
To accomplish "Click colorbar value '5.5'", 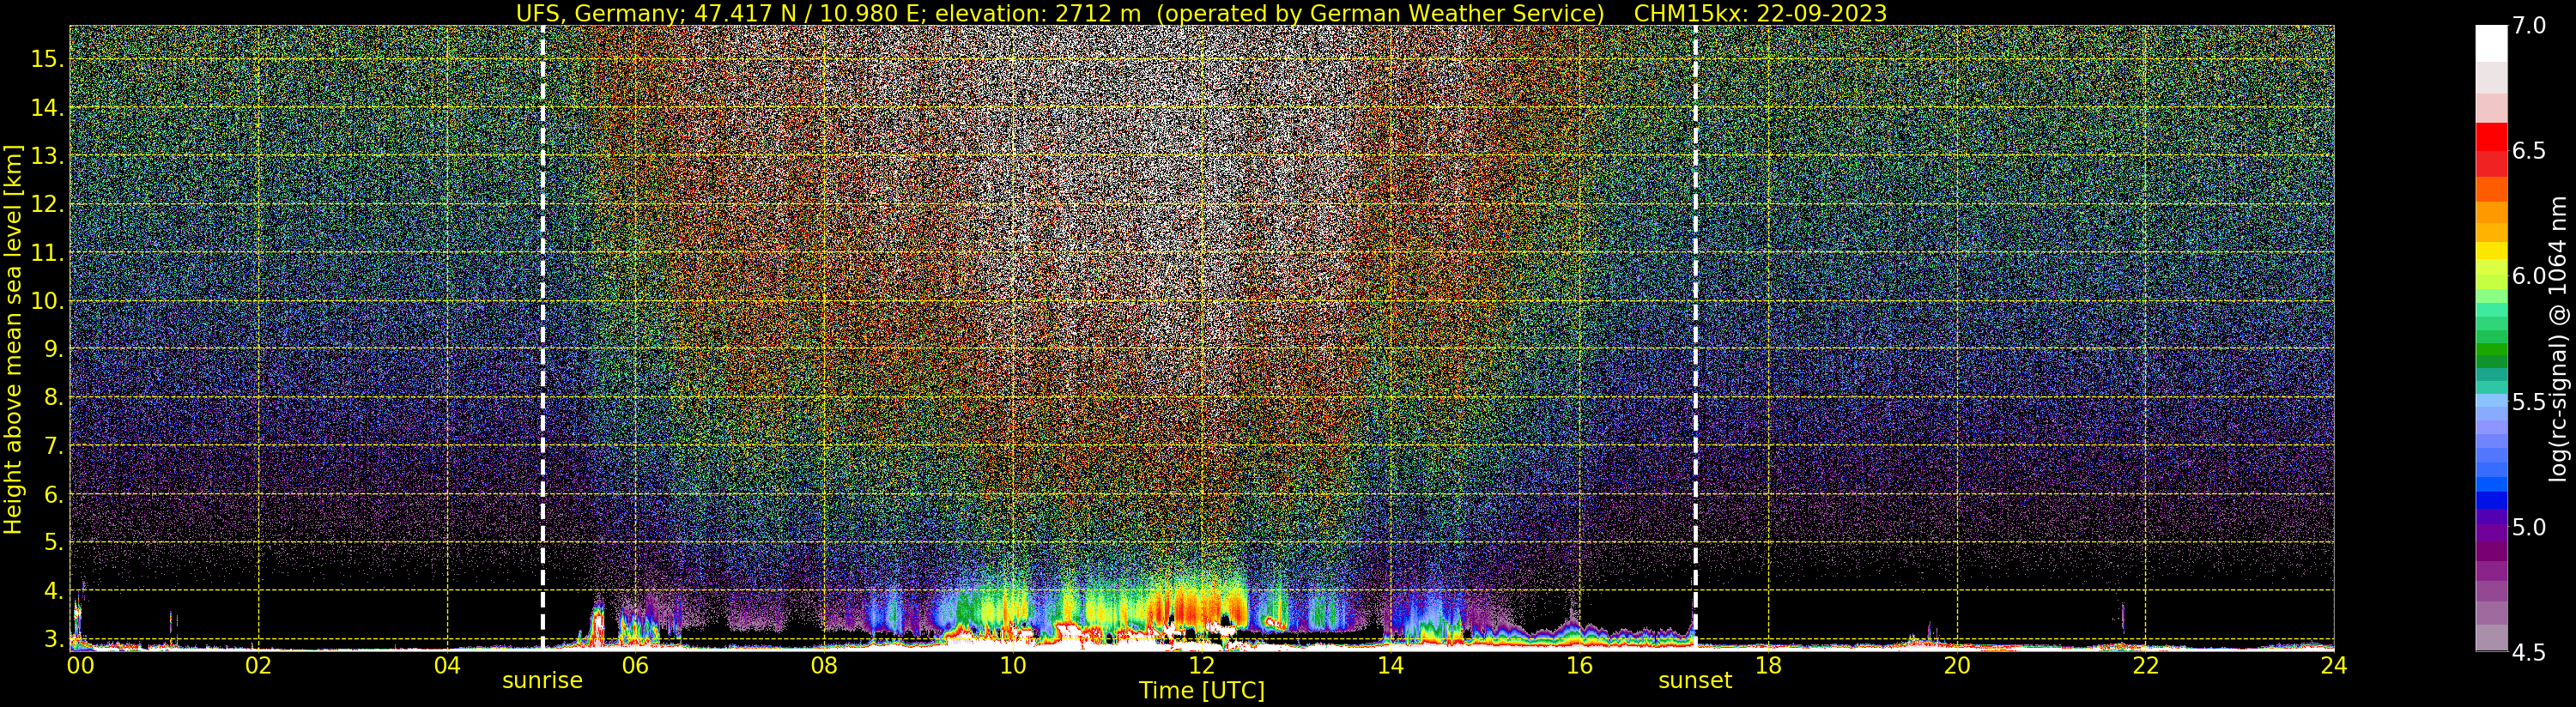I will tap(2529, 402).
